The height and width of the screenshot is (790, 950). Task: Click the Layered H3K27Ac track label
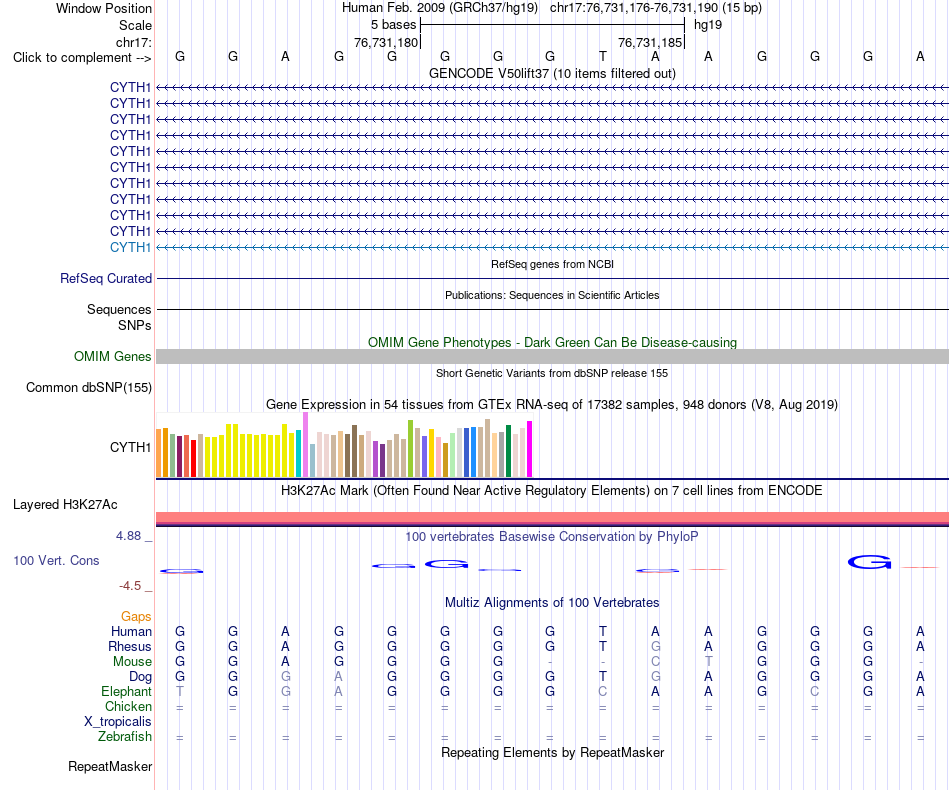tap(65, 505)
